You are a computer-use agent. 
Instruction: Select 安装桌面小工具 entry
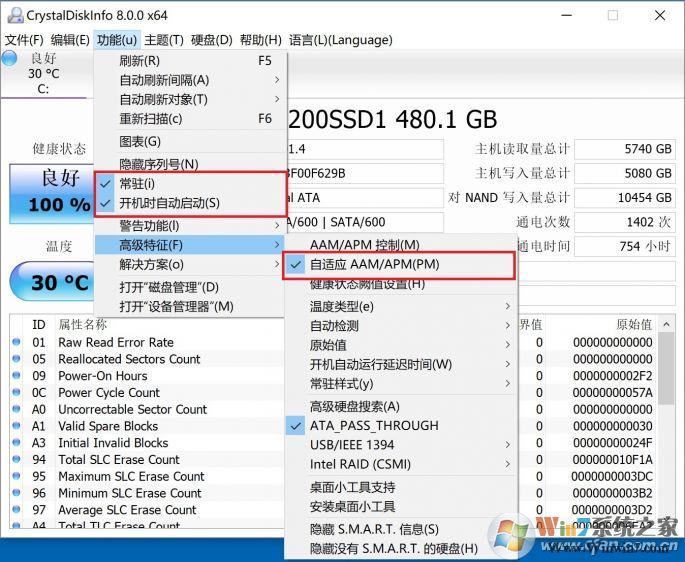[400, 506]
